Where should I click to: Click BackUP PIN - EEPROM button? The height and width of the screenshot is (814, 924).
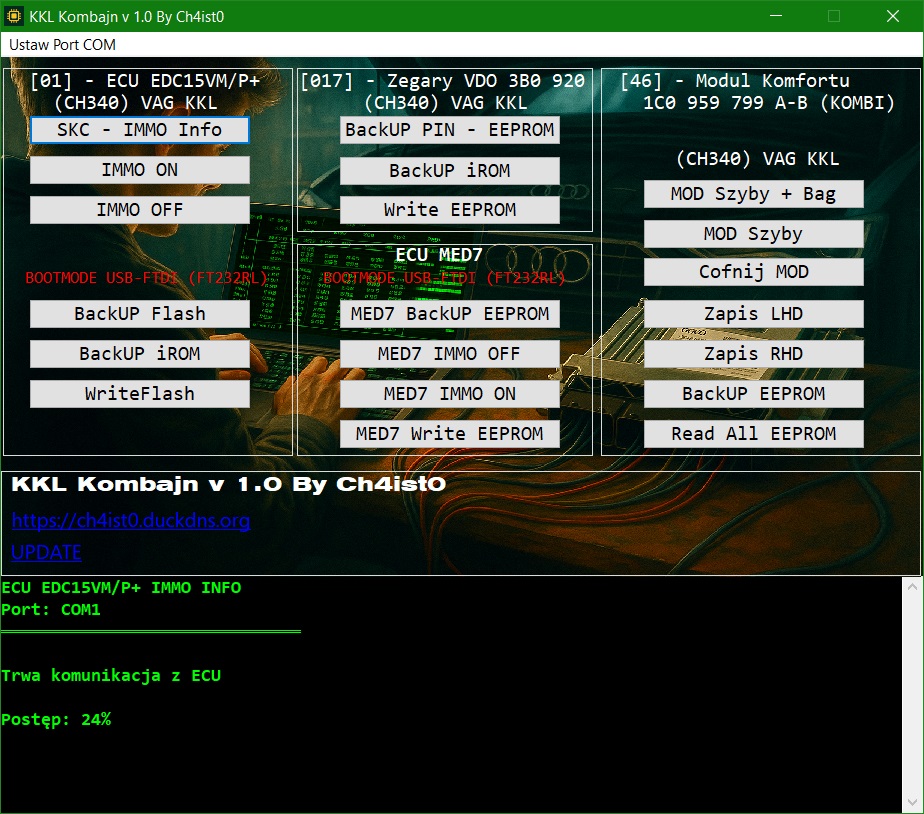pos(449,130)
